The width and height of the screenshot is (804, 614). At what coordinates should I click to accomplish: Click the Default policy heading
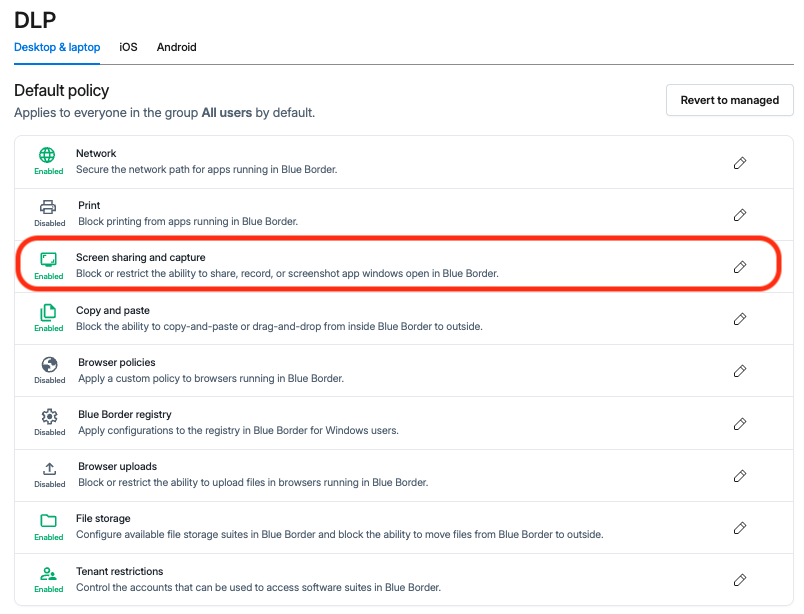(x=62, y=90)
